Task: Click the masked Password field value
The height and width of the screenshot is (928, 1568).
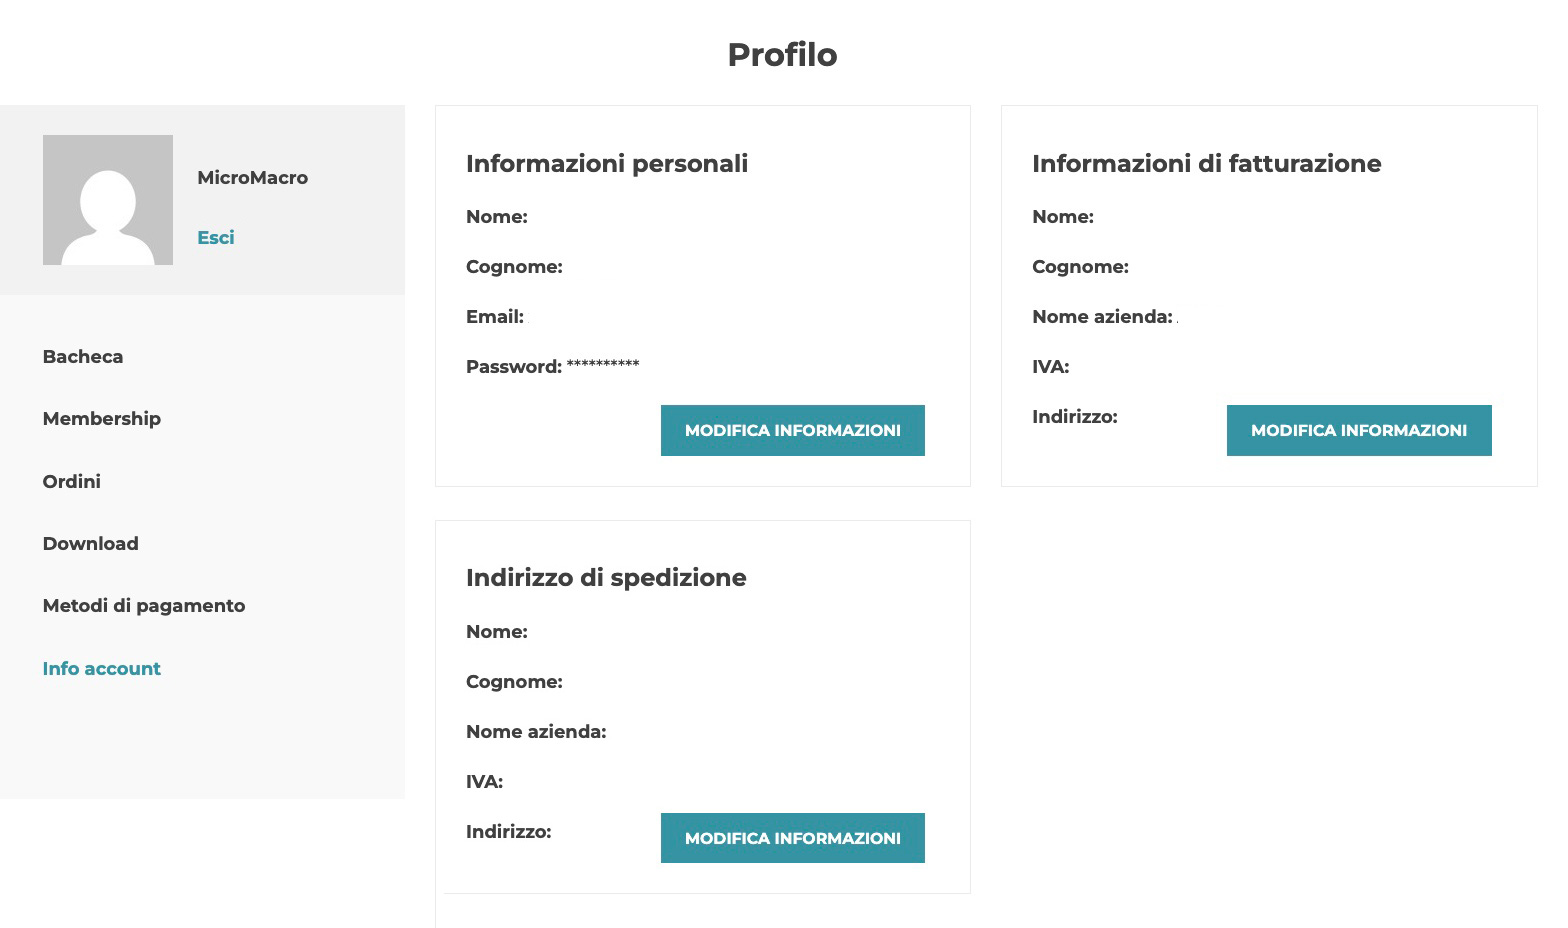Action: tap(603, 364)
